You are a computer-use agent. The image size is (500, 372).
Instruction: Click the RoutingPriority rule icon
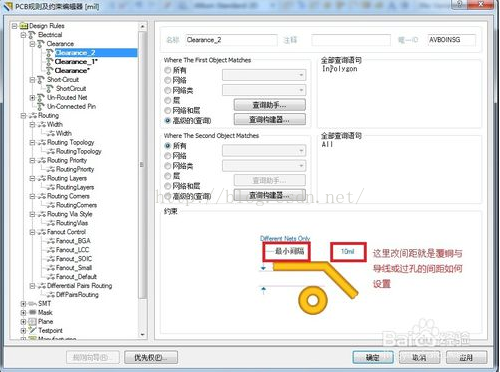click(x=51, y=170)
